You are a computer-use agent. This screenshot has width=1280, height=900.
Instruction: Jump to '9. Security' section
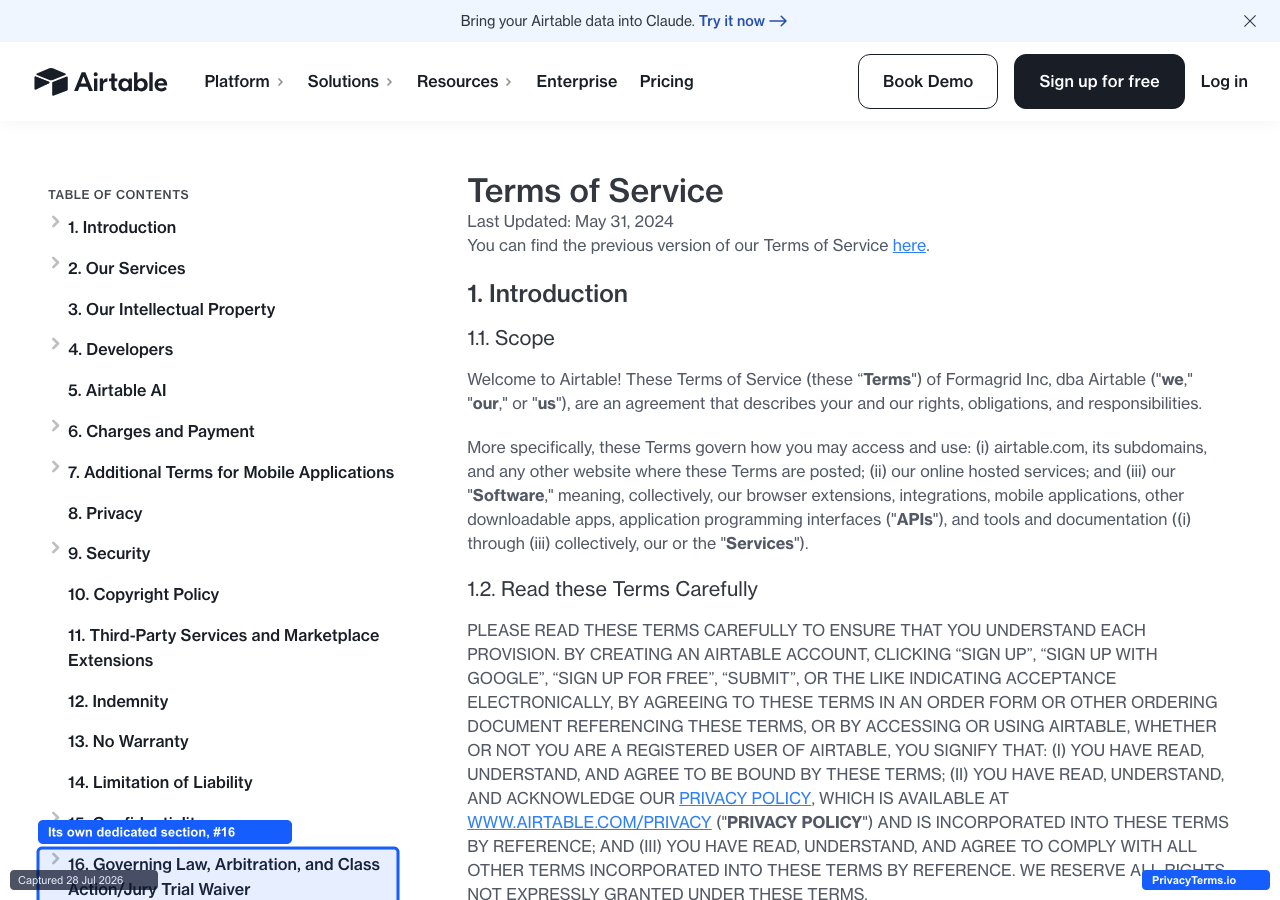tap(109, 553)
